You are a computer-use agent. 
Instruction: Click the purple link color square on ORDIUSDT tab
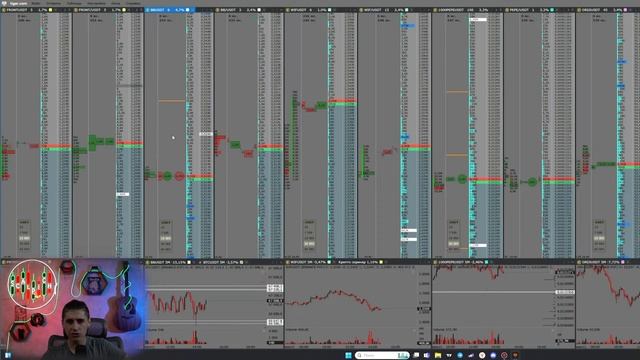click(625, 9)
